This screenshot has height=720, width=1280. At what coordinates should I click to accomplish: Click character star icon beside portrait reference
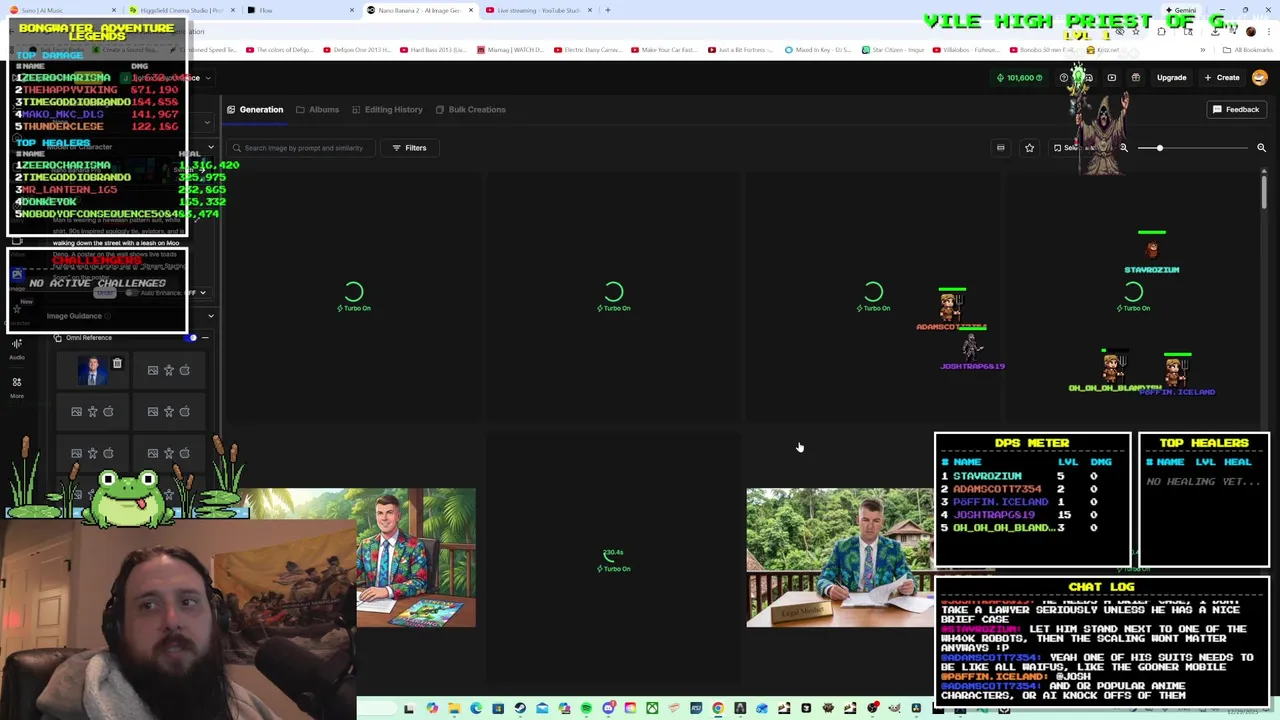point(168,370)
